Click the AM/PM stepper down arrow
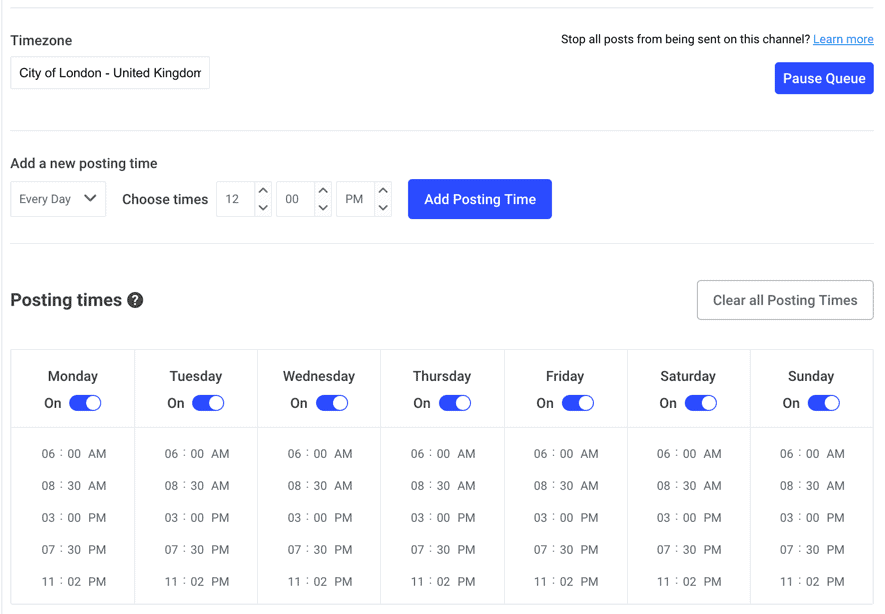Viewport: 885px width, 614px height. (383, 208)
